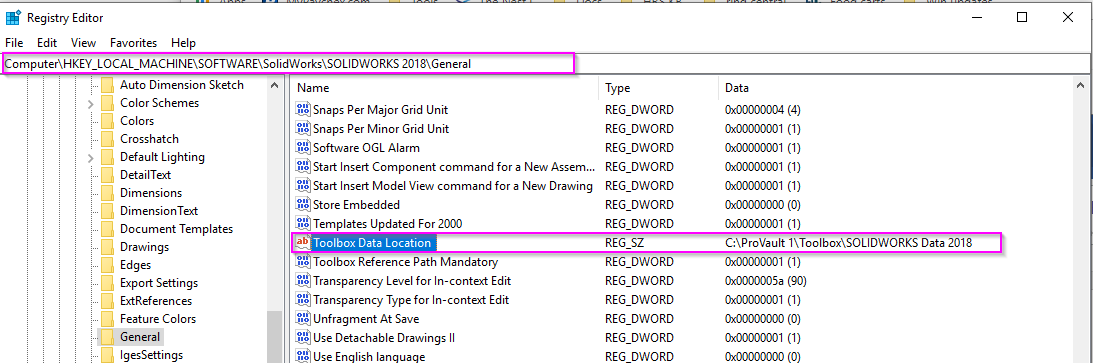Click DWORD icon of Software OGL Alarm
The height and width of the screenshot is (363, 1093).
click(303, 148)
